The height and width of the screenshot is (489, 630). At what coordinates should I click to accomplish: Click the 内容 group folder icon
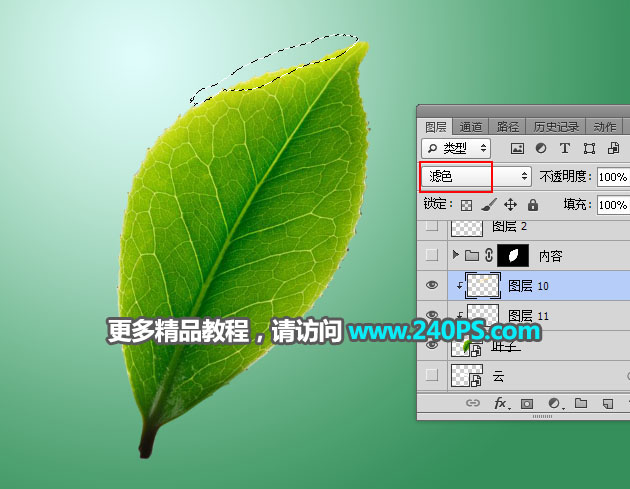[472, 256]
